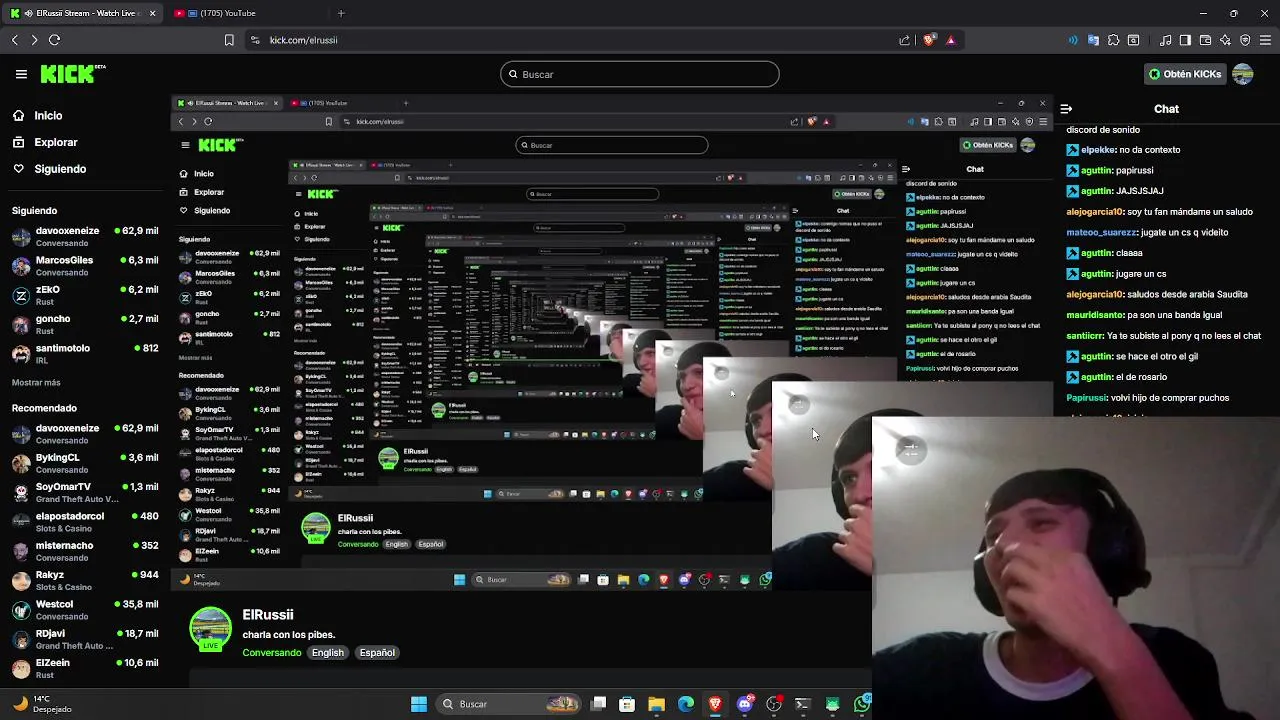Open santimotolo channel in the sidebar
Viewport: 1280px width, 720px height.
(85, 354)
